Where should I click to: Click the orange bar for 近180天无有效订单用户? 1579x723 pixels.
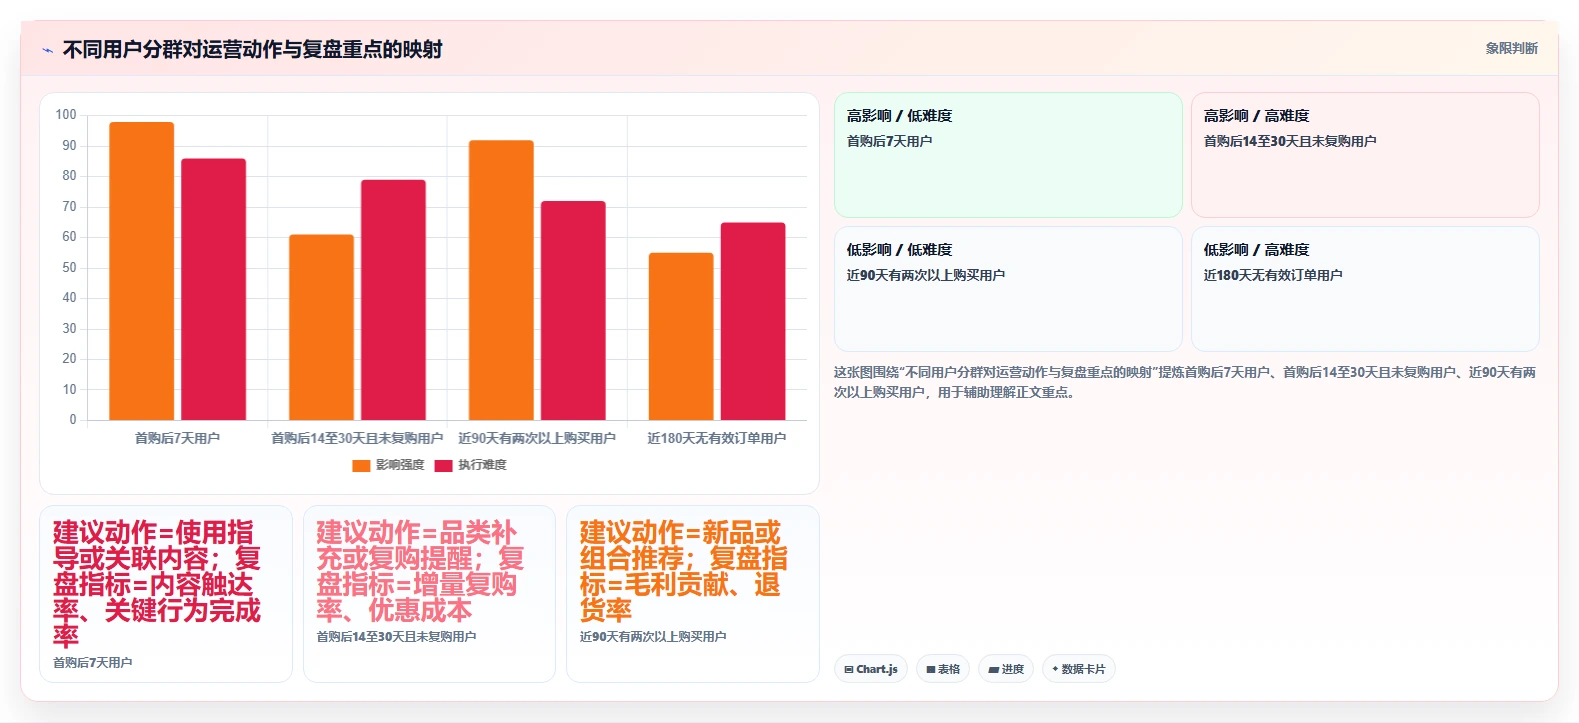click(x=681, y=336)
